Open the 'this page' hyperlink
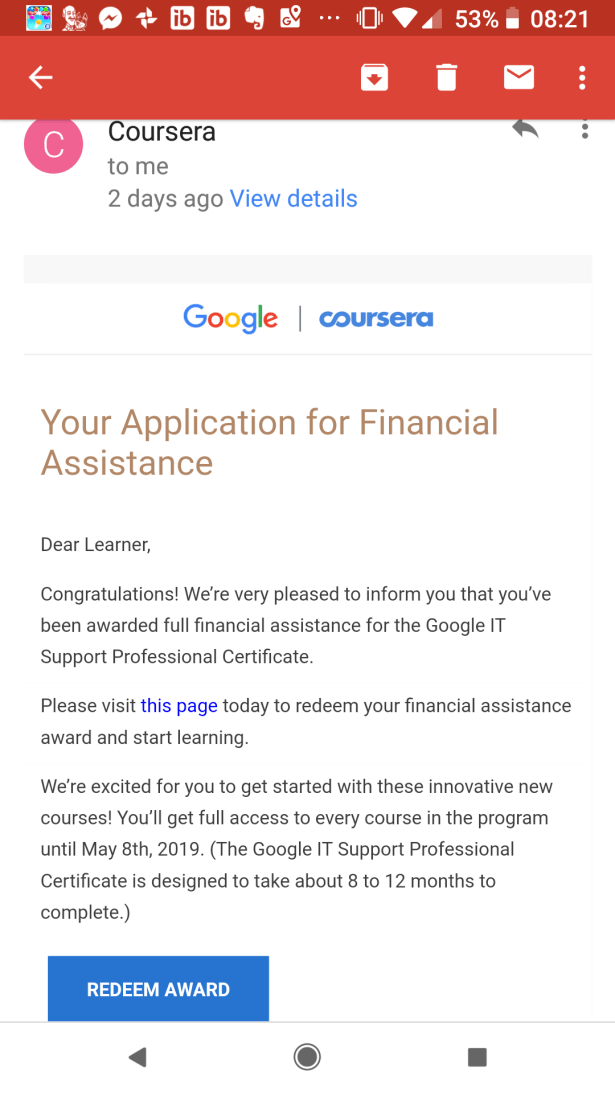Image resolution: width=615 pixels, height=1093 pixels. [x=179, y=706]
